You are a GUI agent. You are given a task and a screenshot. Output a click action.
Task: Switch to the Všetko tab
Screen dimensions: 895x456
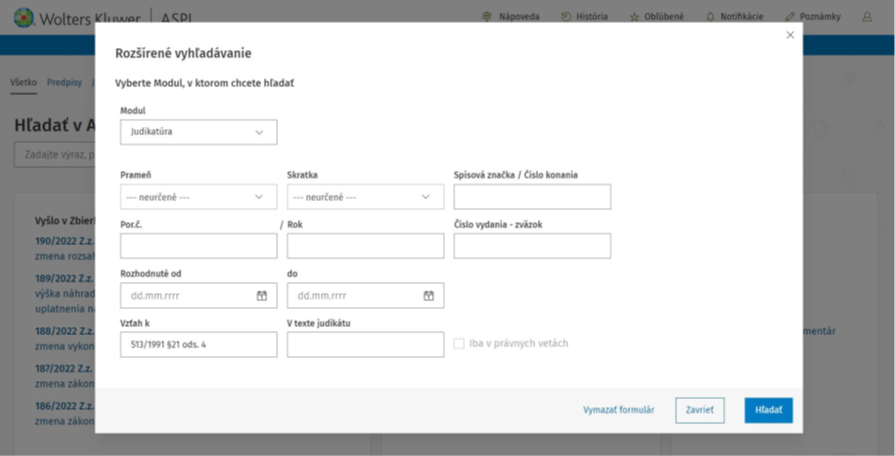pyautogui.click(x=23, y=82)
